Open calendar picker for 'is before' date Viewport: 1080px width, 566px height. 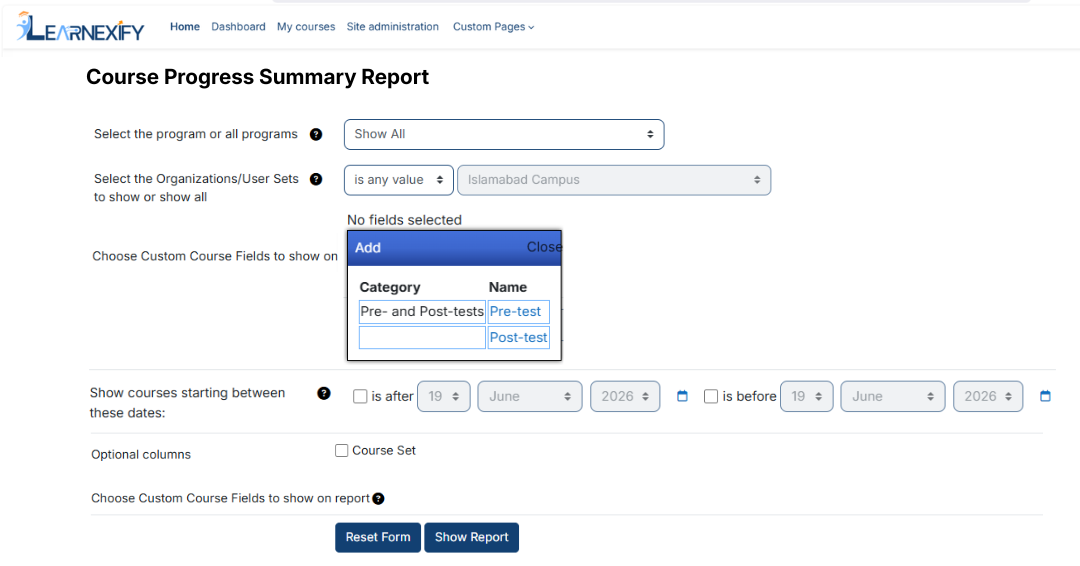[x=1045, y=396]
